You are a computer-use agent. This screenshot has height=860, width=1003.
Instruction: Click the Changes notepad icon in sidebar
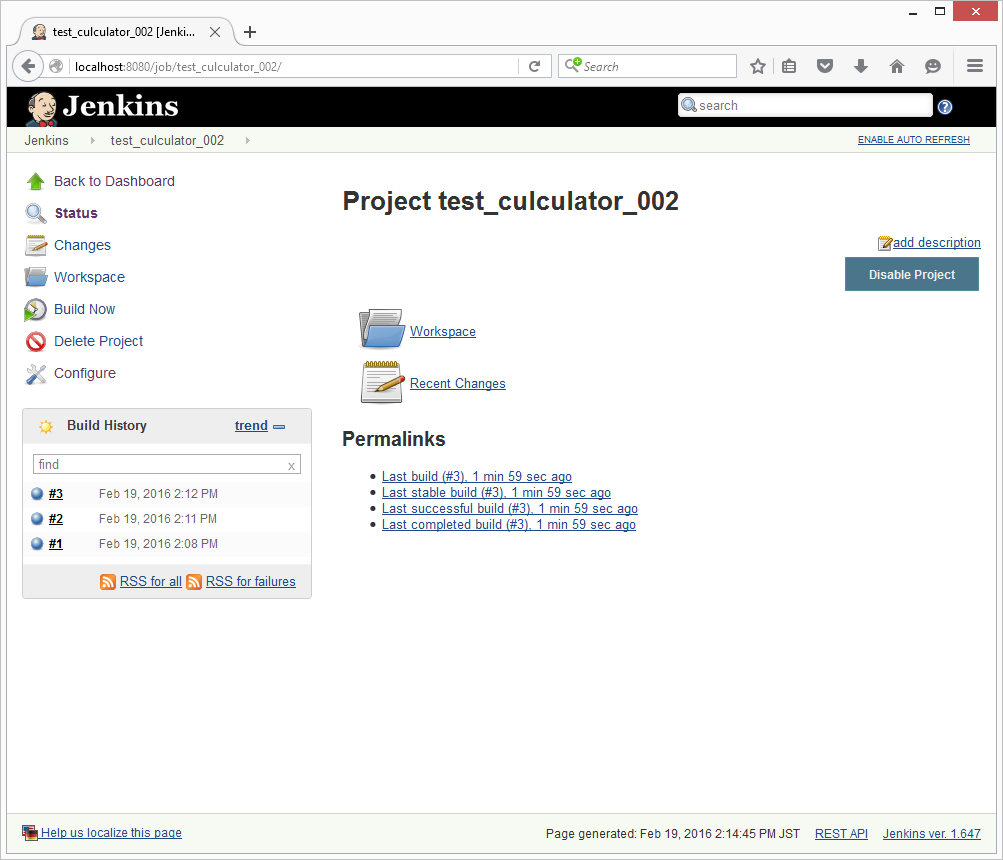36,246
